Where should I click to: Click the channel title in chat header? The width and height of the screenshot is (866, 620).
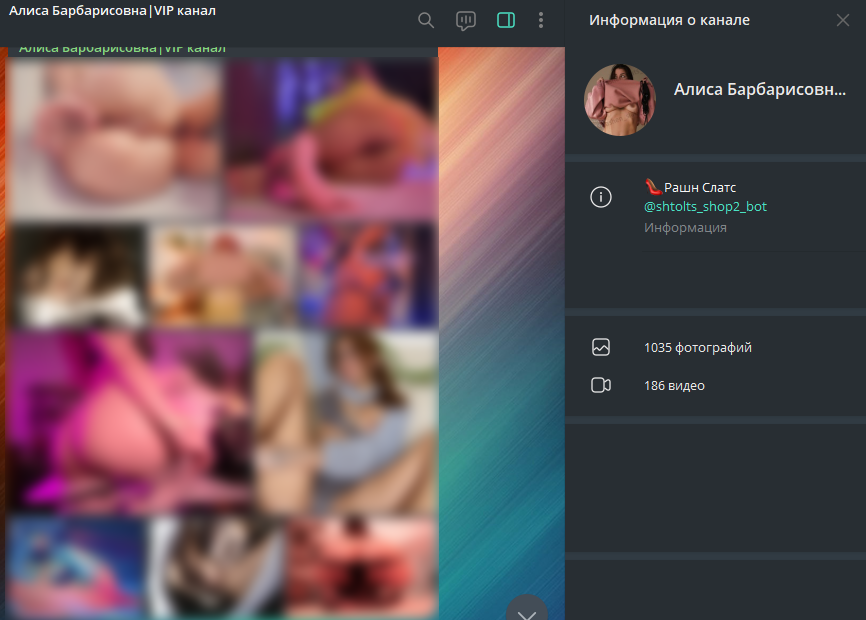point(112,11)
